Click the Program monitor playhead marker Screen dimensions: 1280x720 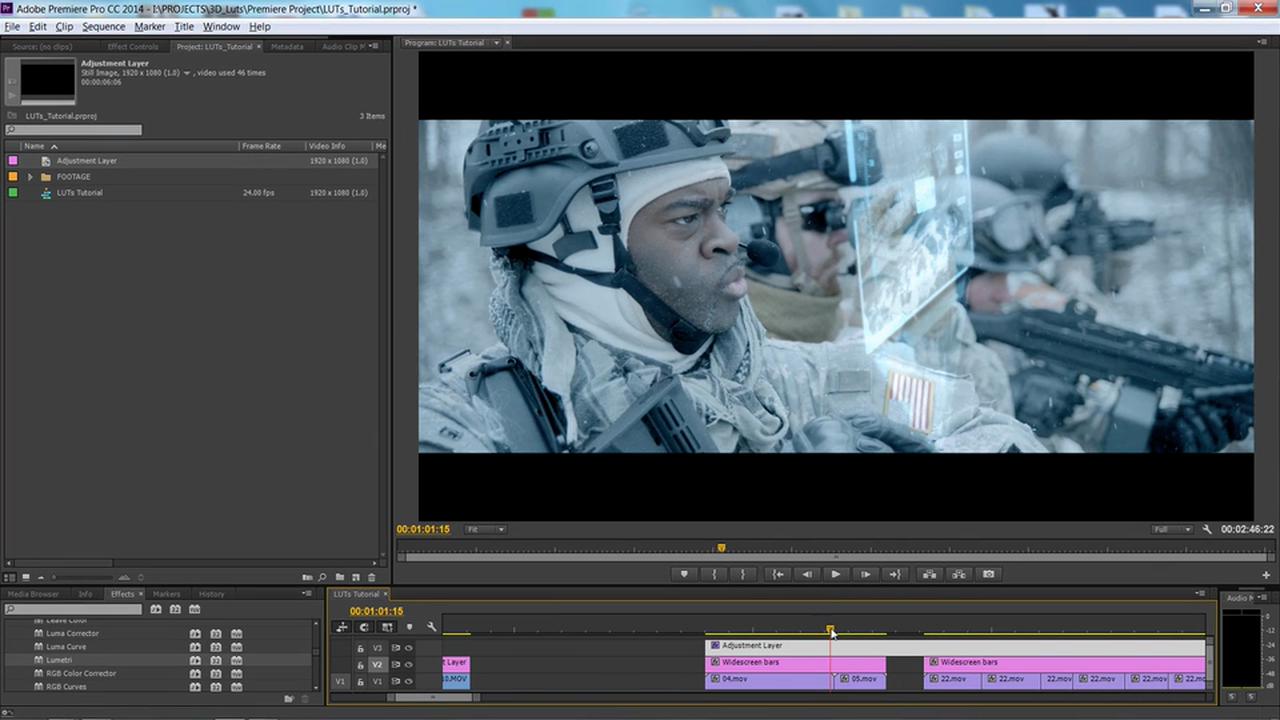721,548
